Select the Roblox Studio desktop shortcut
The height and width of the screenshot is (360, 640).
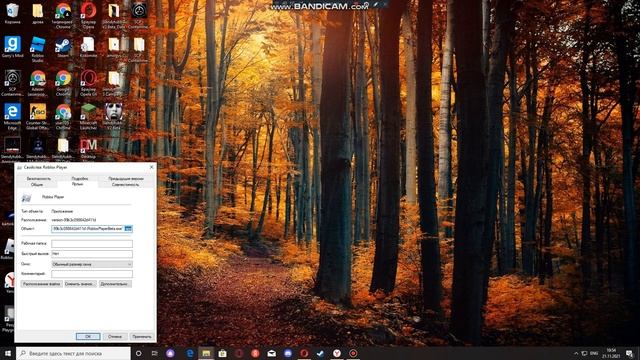point(38,48)
